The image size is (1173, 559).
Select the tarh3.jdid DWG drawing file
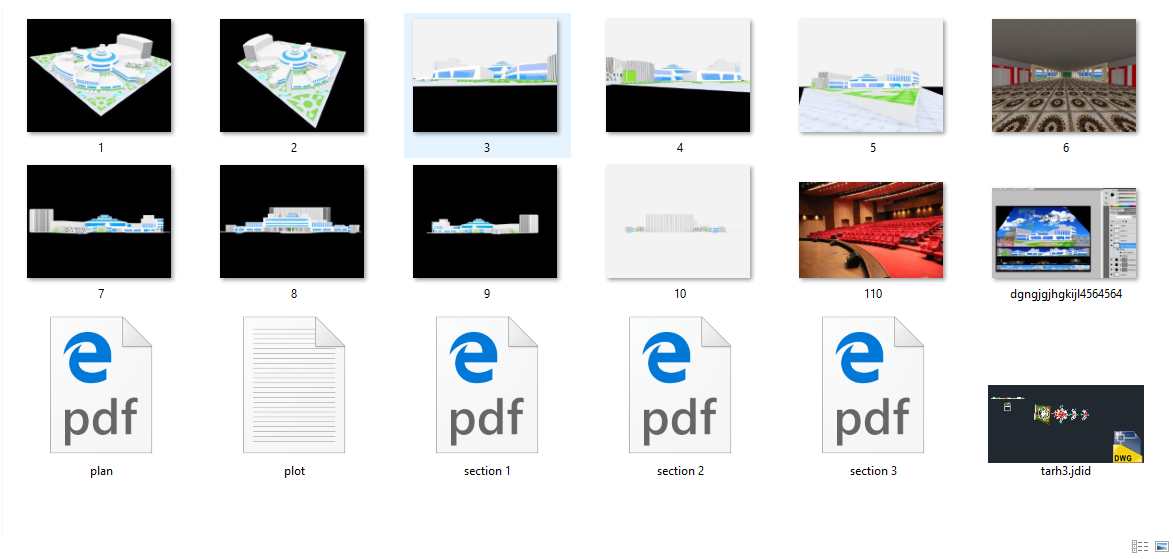click(x=1065, y=423)
